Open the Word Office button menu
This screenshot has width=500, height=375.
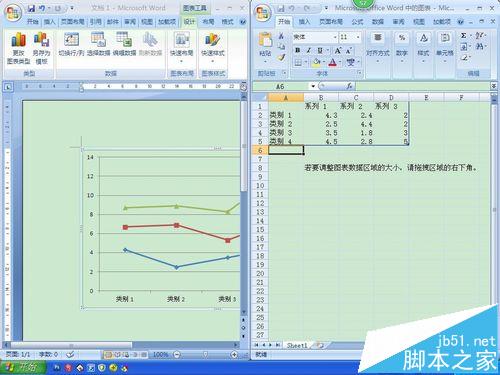pyautogui.click(x=13, y=12)
